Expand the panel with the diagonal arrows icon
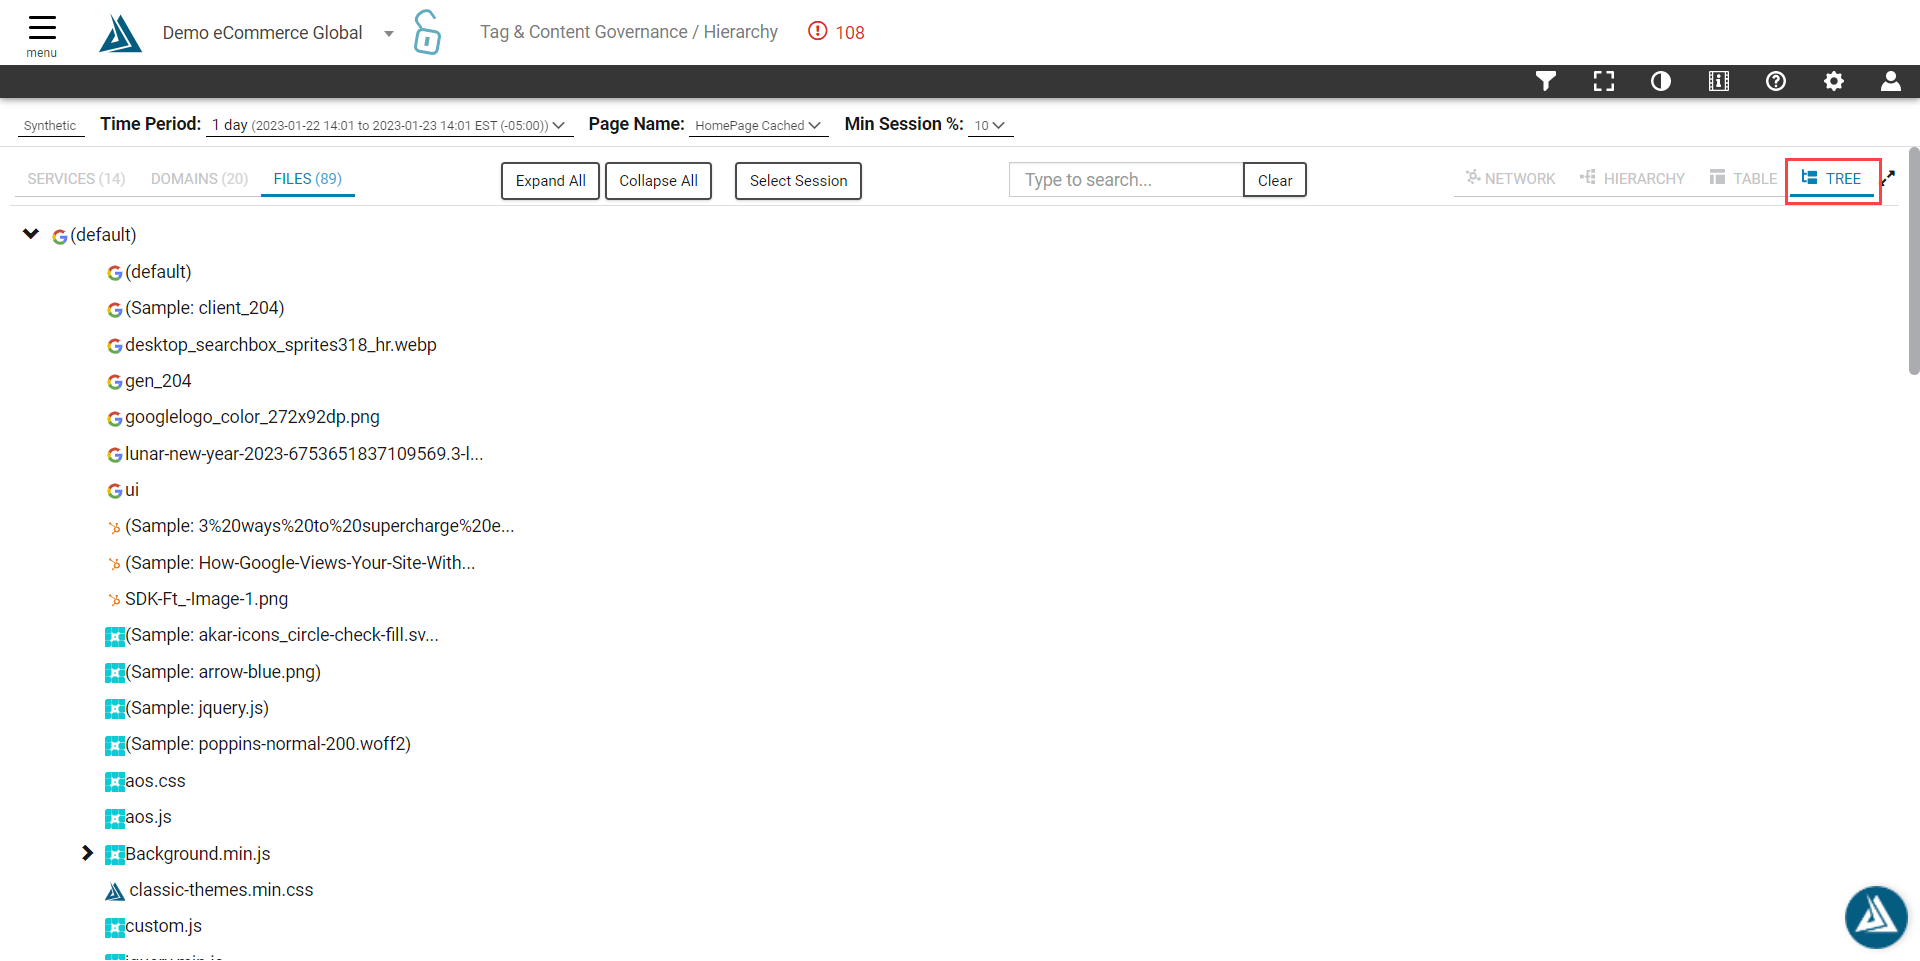The image size is (1920, 961). 1889,178
